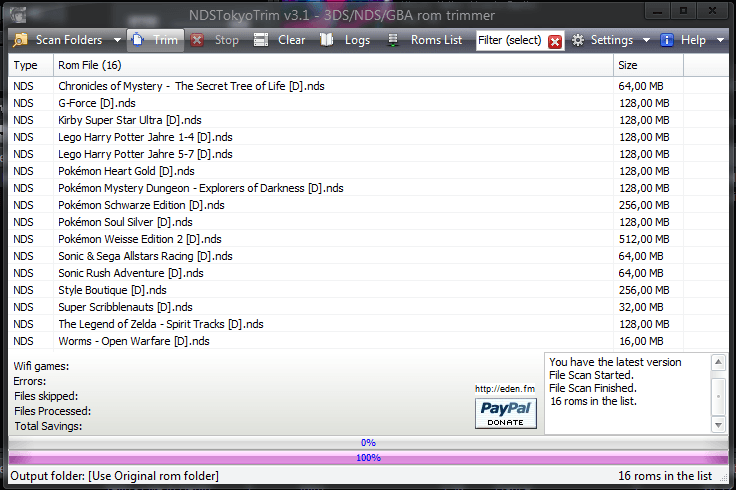Minimize the NDSTokyoTrim window
Viewport: 736px width, 490px height.
(x=657, y=11)
